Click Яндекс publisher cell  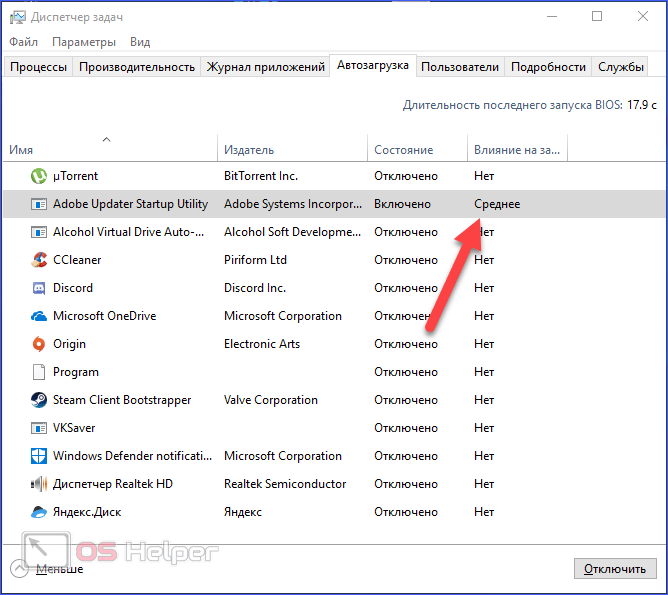243,512
